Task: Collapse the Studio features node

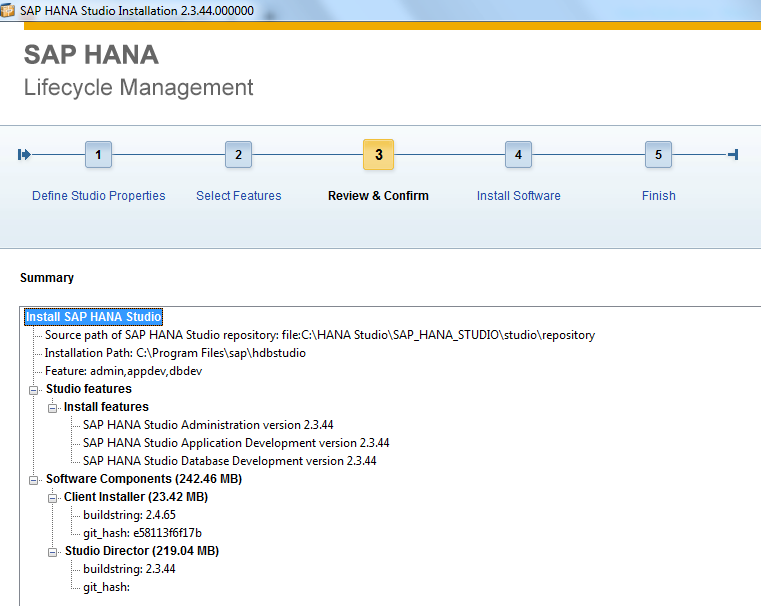Action: pyautogui.click(x=33, y=390)
